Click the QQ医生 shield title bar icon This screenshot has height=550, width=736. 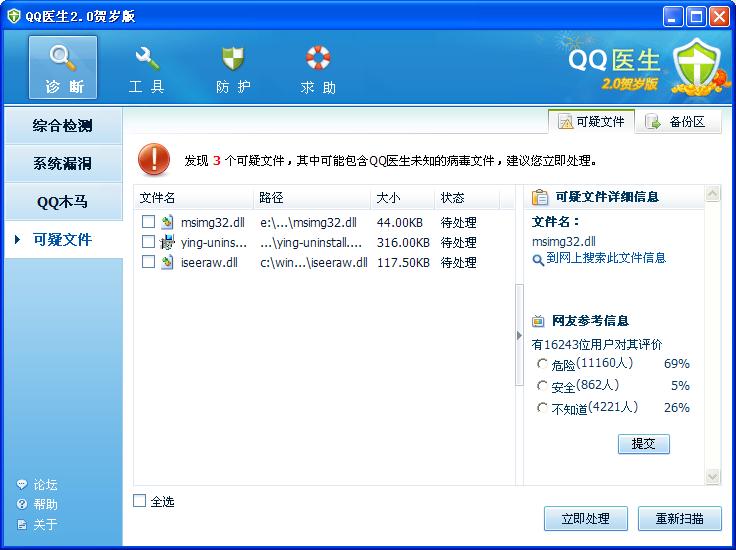tap(14, 16)
